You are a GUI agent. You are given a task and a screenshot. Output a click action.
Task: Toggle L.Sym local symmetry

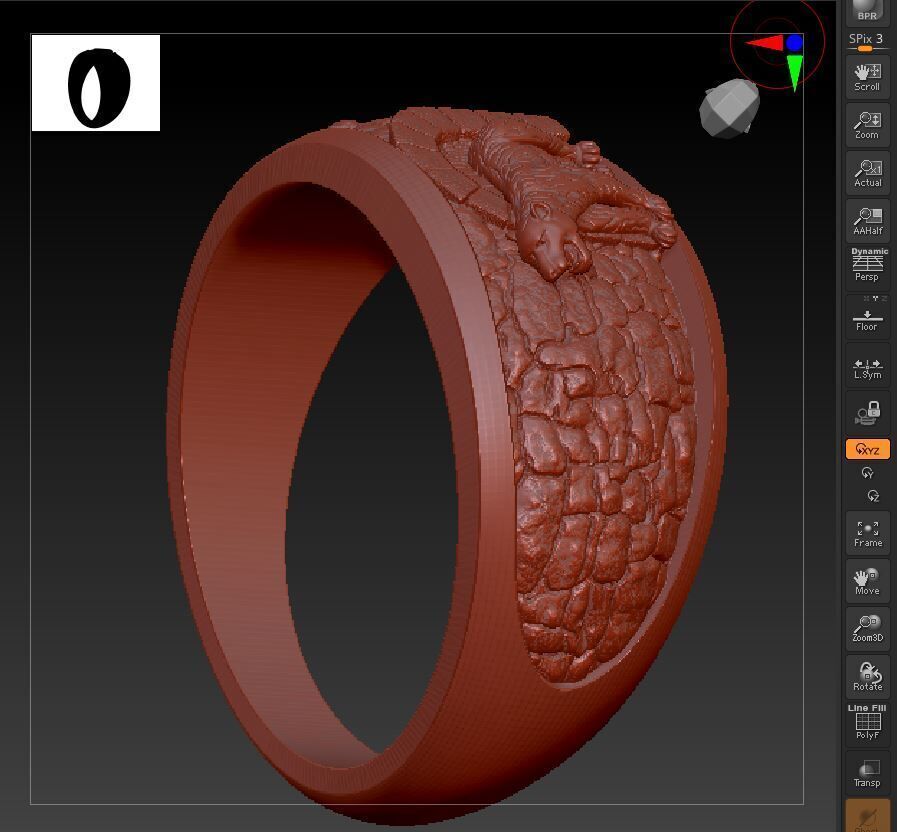(867, 366)
